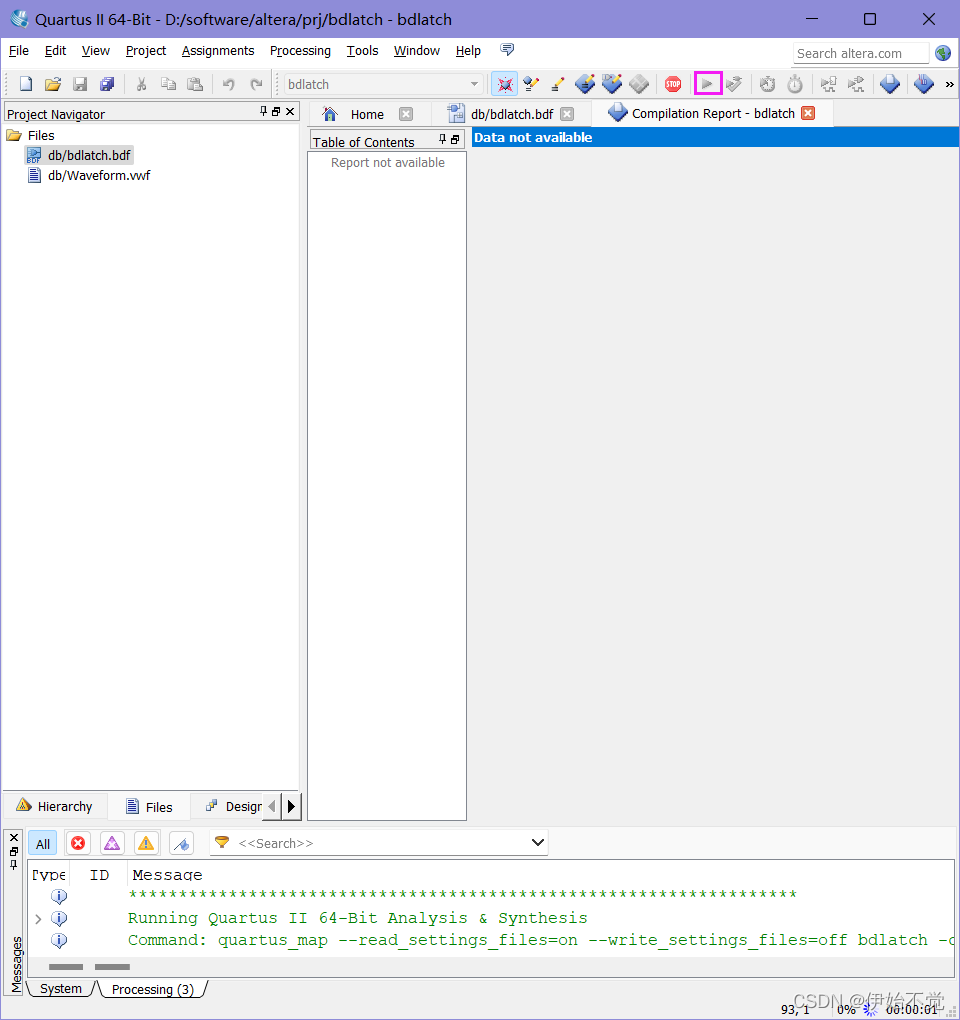This screenshot has height=1020, width=960.
Task: Pin the Project Navigator panel
Action: (x=263, y=111)
